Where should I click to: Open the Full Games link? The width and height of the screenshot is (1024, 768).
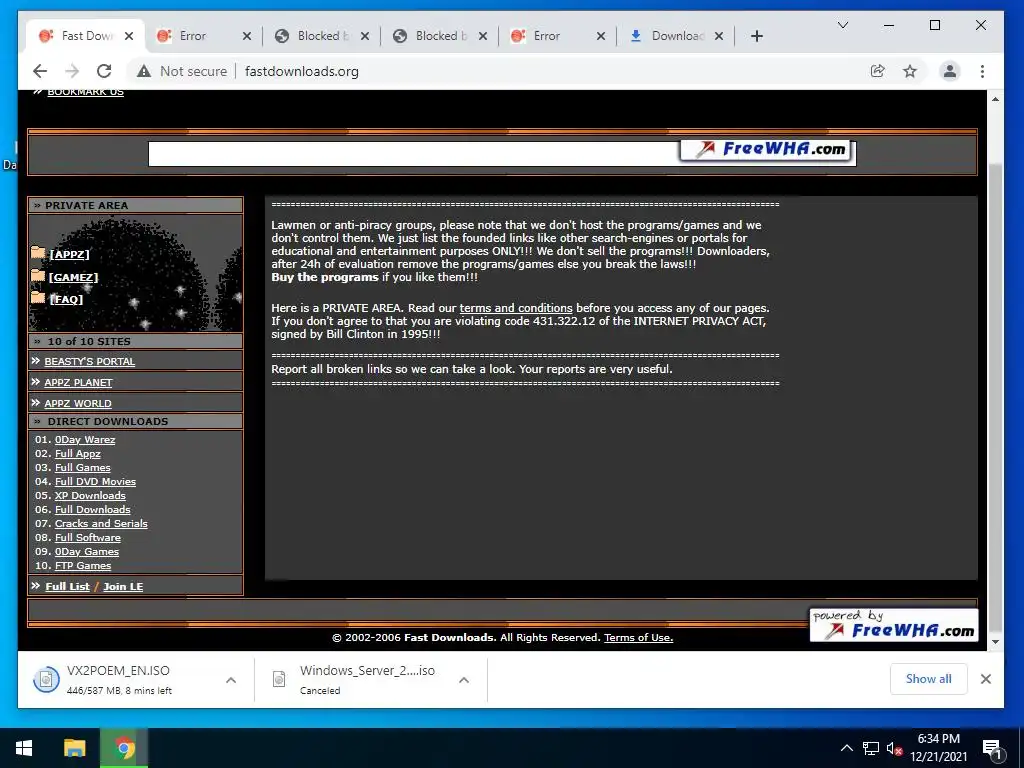[x=83, y=468]
